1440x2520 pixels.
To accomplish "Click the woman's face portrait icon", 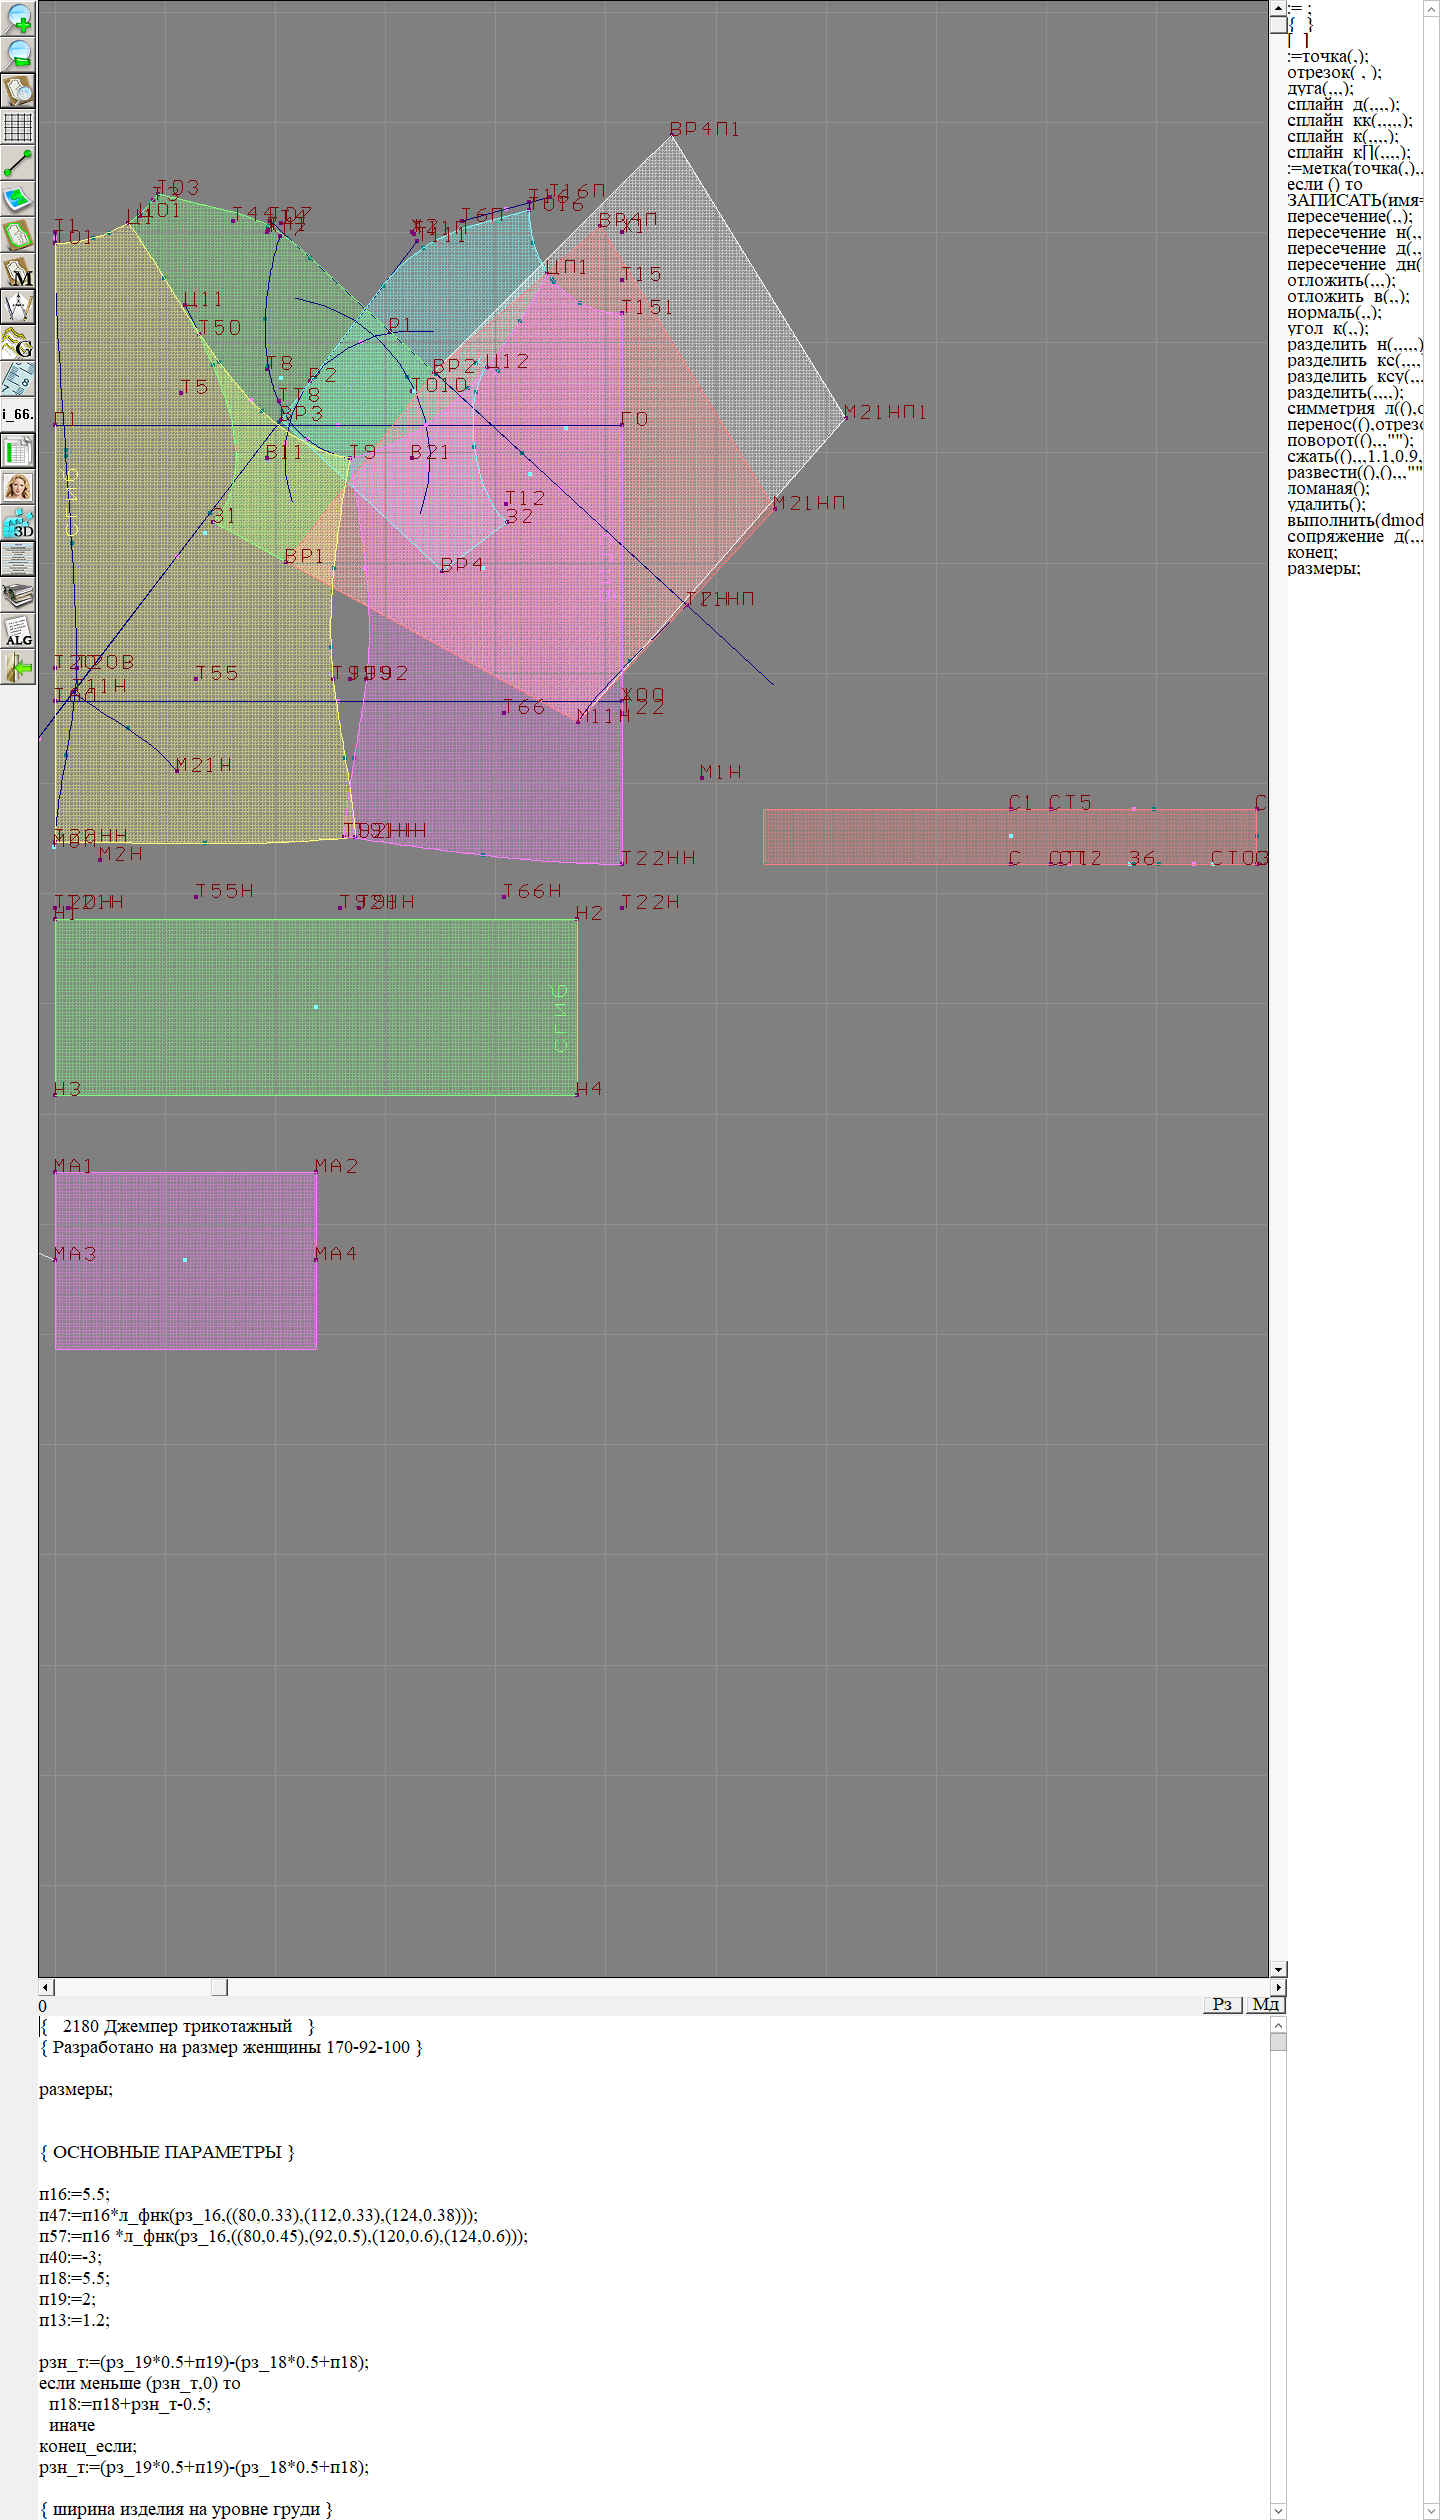I will tap(18, 487).
